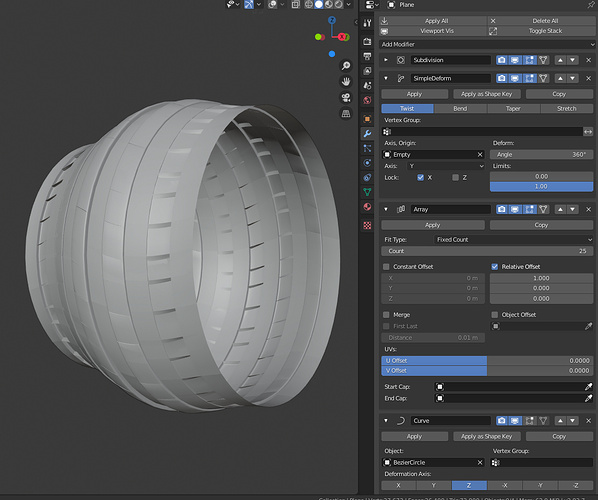Set Curve deformation axis to -Y
Screen dimensions: 598x500
[x=540, y=486]
